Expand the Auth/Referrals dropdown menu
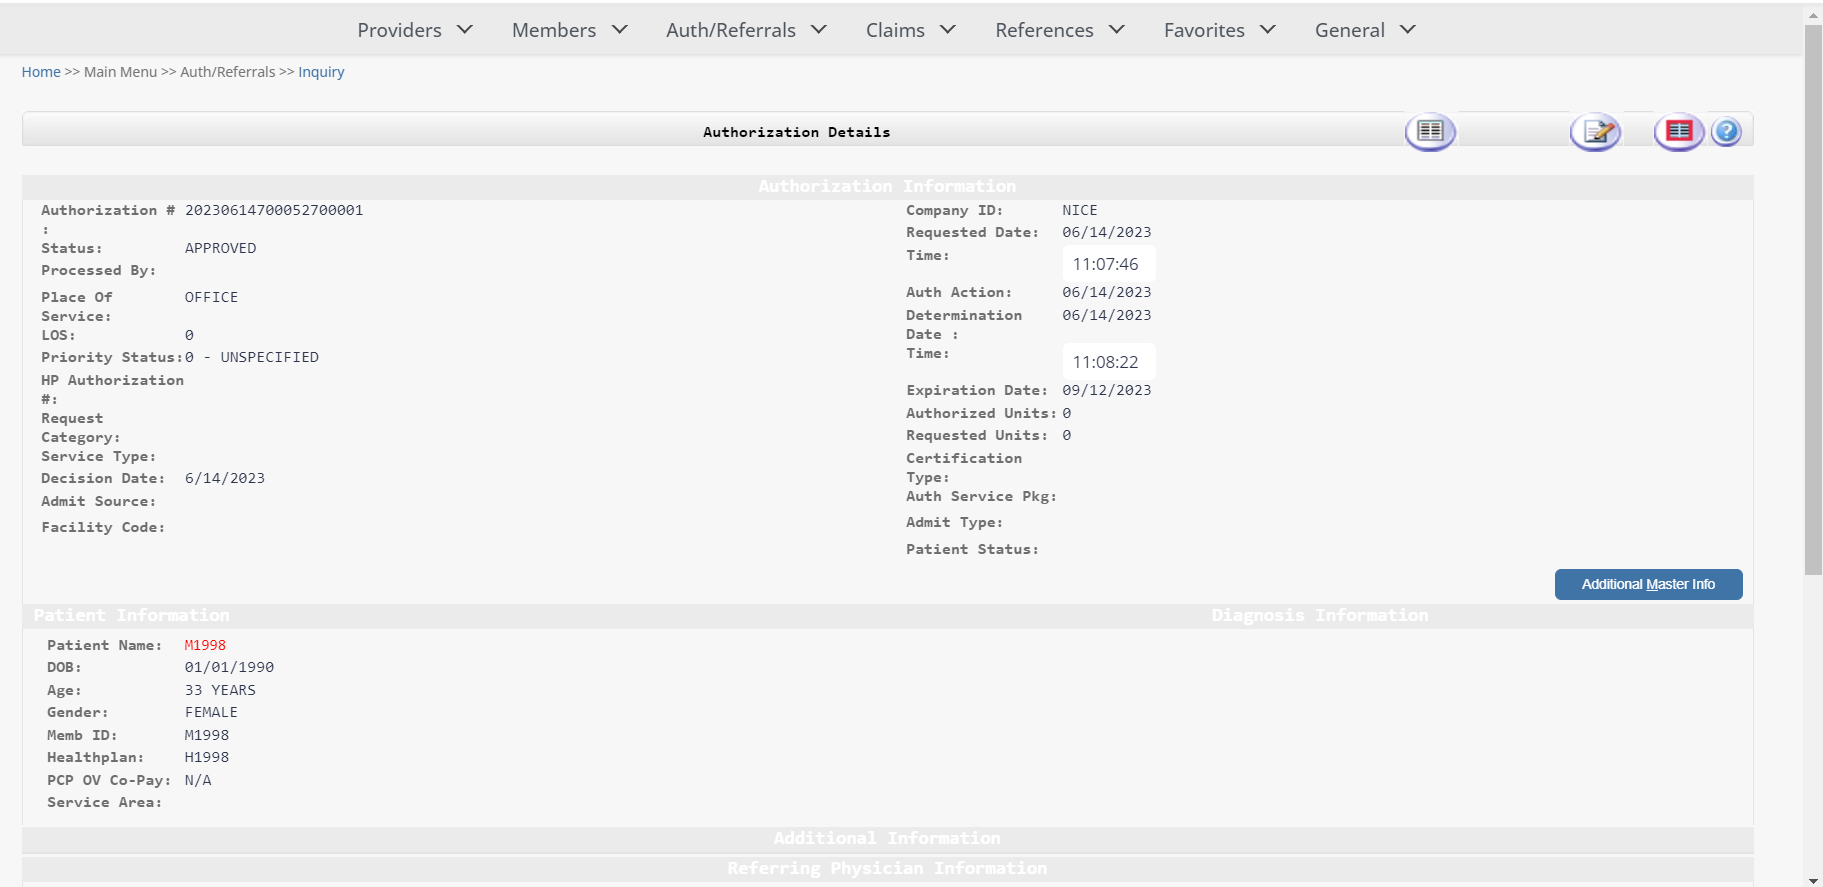The image size is (1823, 887). point(746,30)
